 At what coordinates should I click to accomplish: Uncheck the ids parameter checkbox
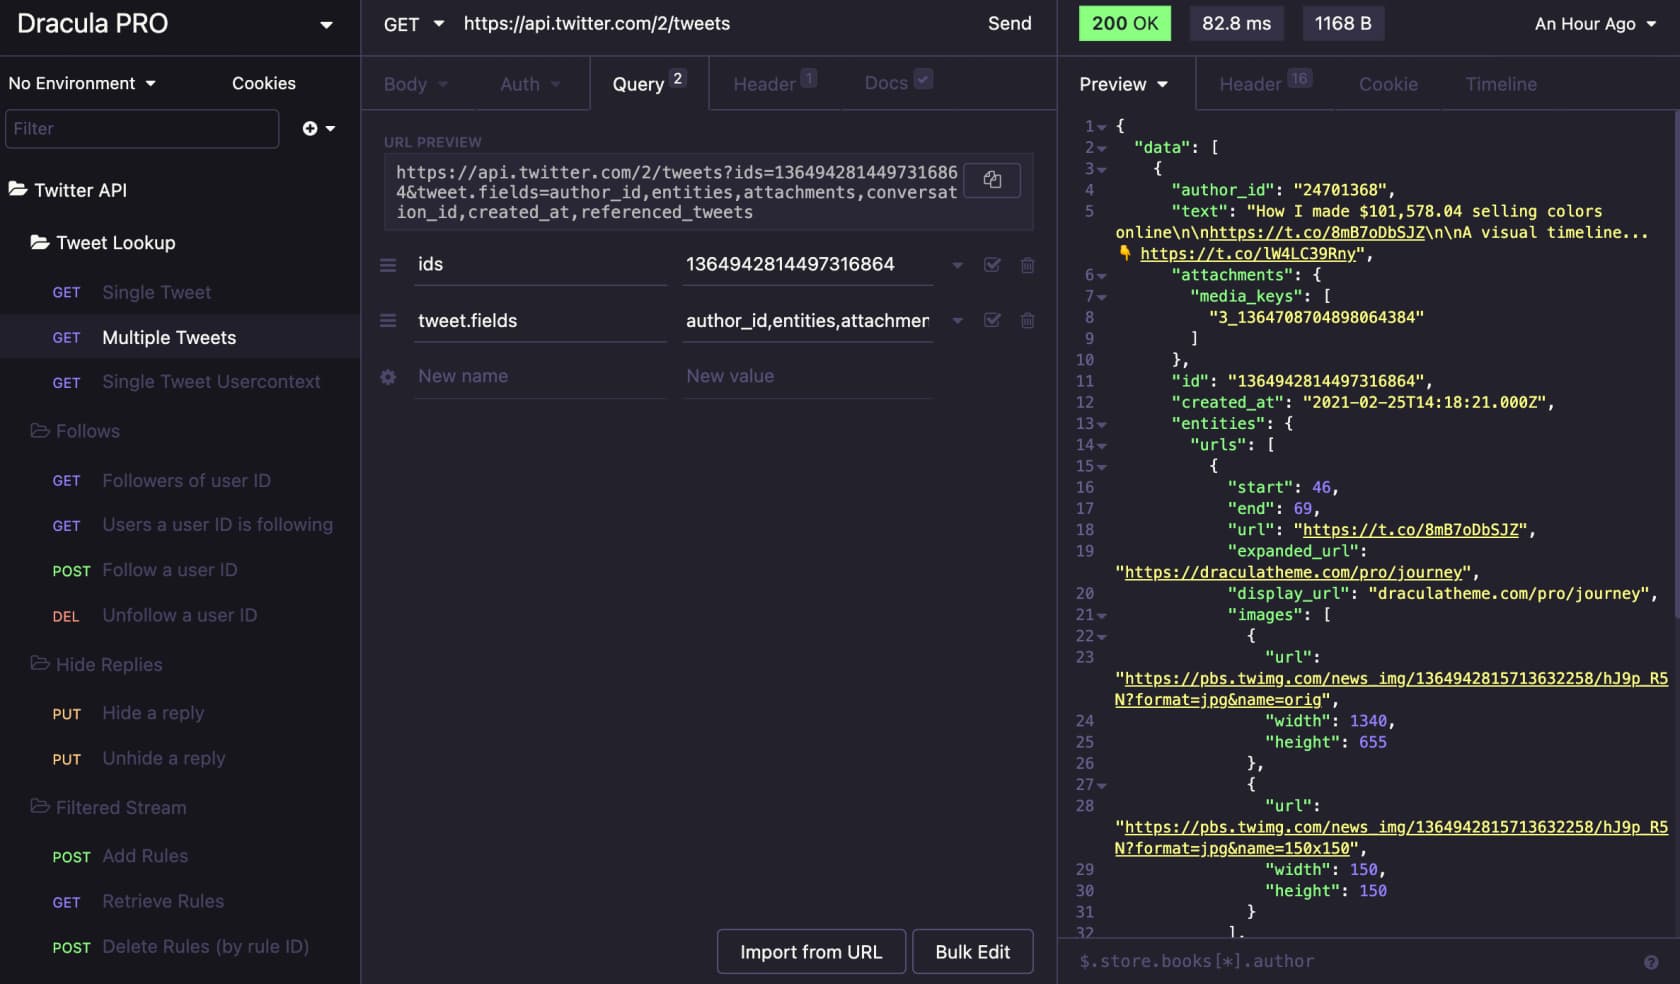[x=992, y=265]
